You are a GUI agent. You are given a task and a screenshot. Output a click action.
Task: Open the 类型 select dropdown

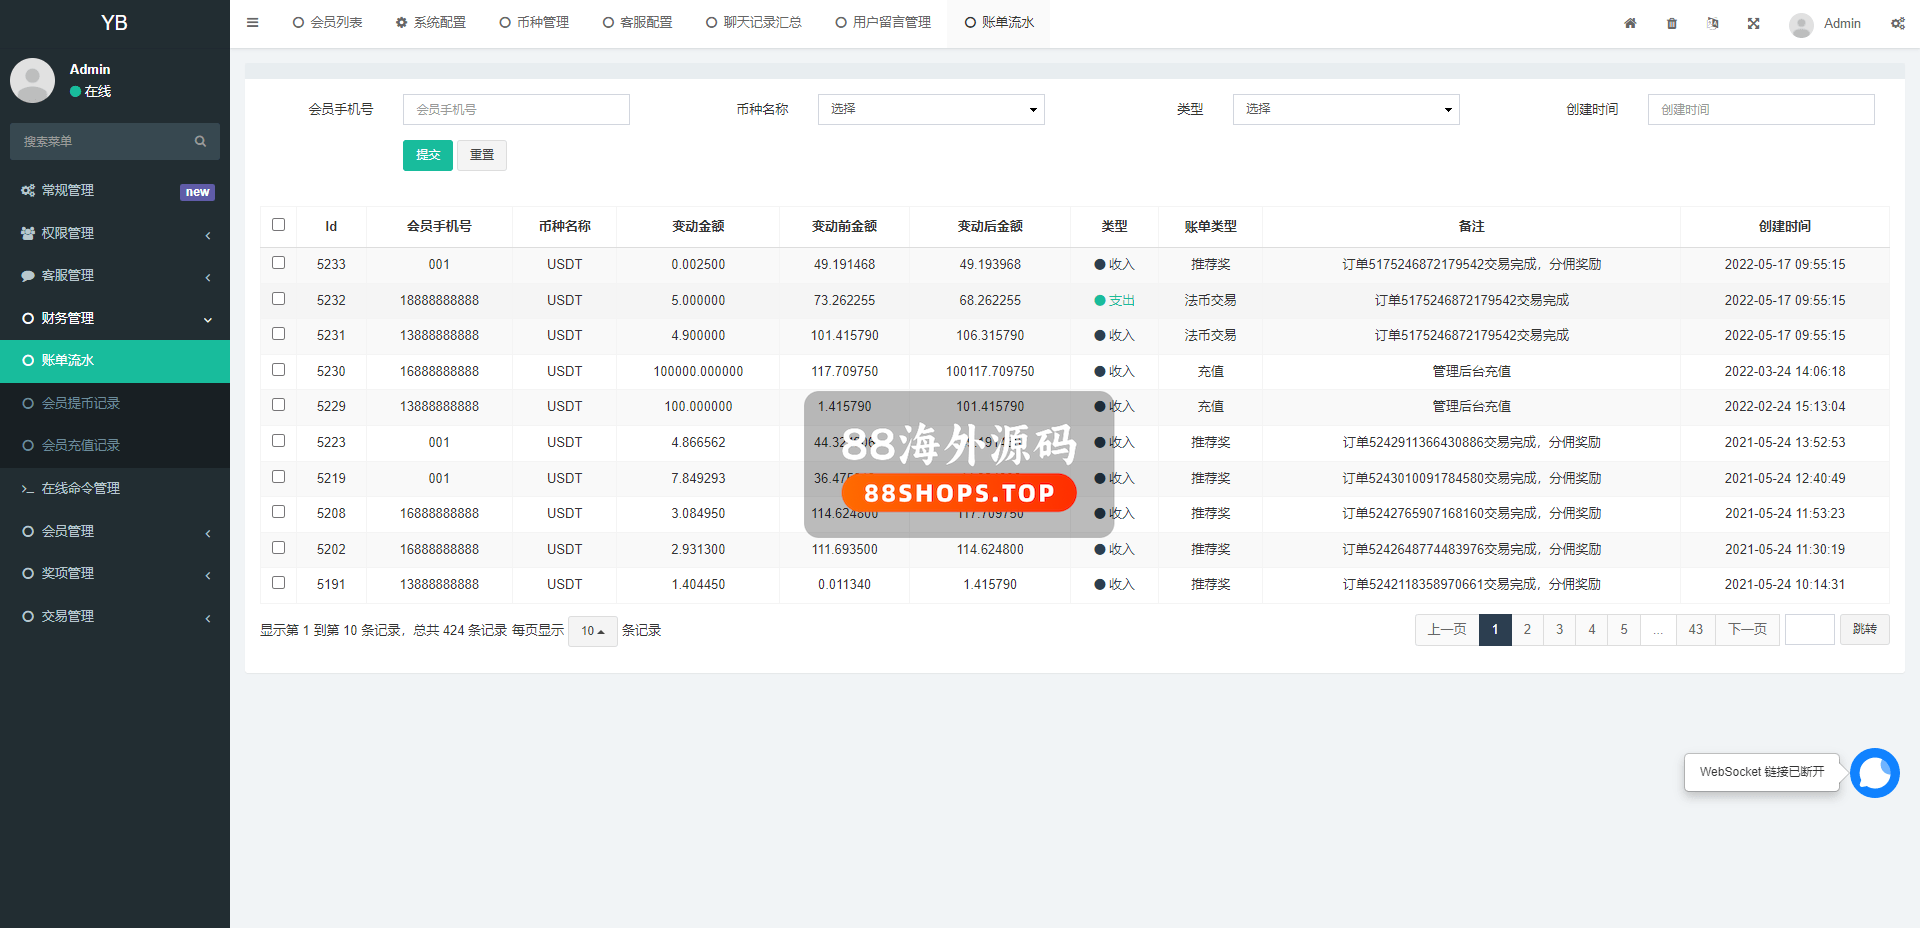pyautogui.click(x=1346, y=109)
